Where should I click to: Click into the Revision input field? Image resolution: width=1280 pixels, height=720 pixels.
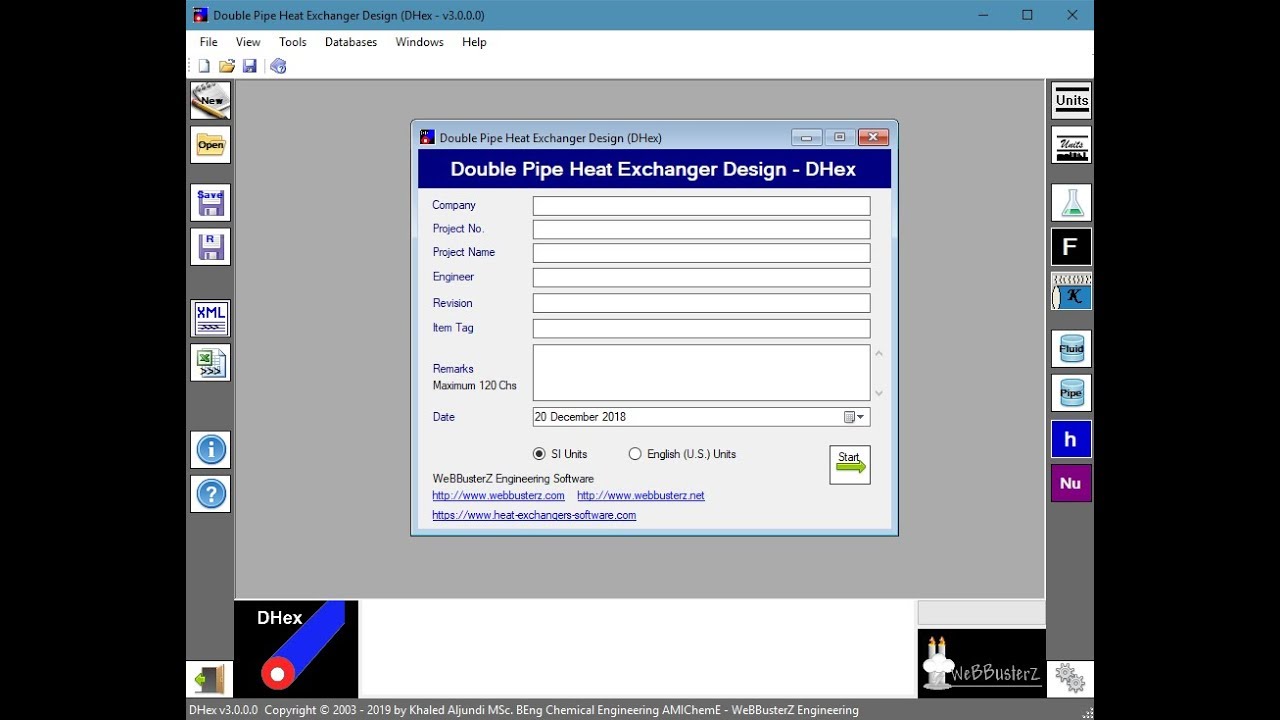click(x=701, y=303)
